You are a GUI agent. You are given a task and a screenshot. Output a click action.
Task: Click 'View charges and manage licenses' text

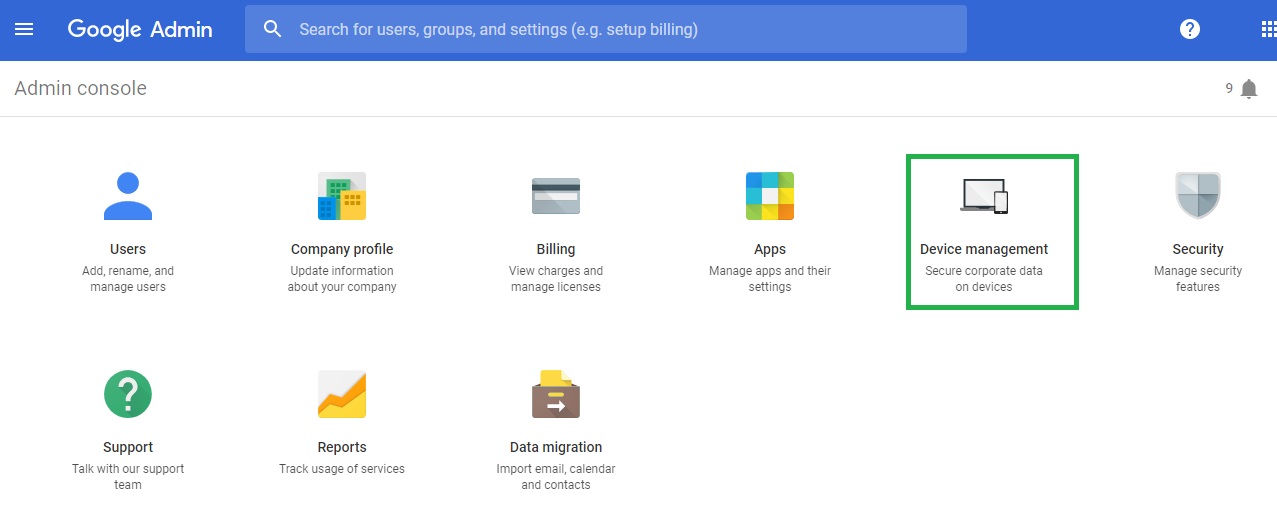click(556, 279)
